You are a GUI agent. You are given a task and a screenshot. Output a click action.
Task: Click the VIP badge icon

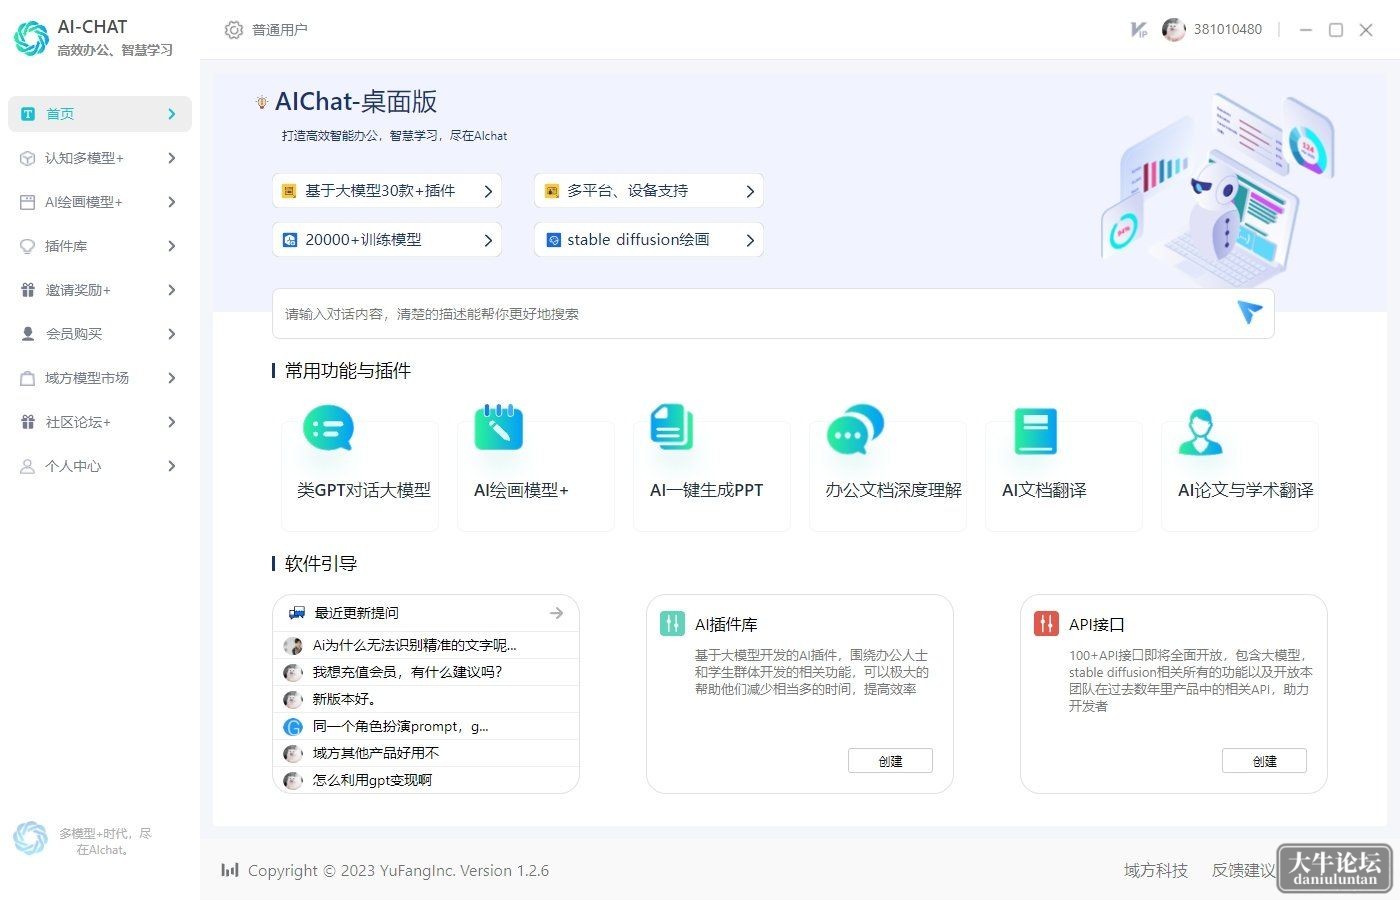(x=1139, y=30)
